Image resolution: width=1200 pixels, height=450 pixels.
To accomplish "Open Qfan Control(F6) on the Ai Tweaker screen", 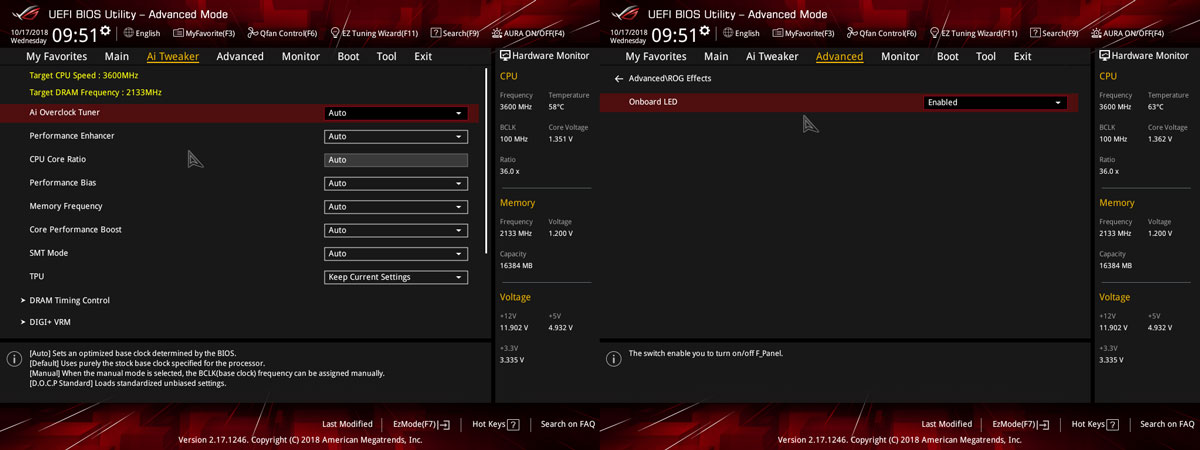I will (x=282, y=33).
